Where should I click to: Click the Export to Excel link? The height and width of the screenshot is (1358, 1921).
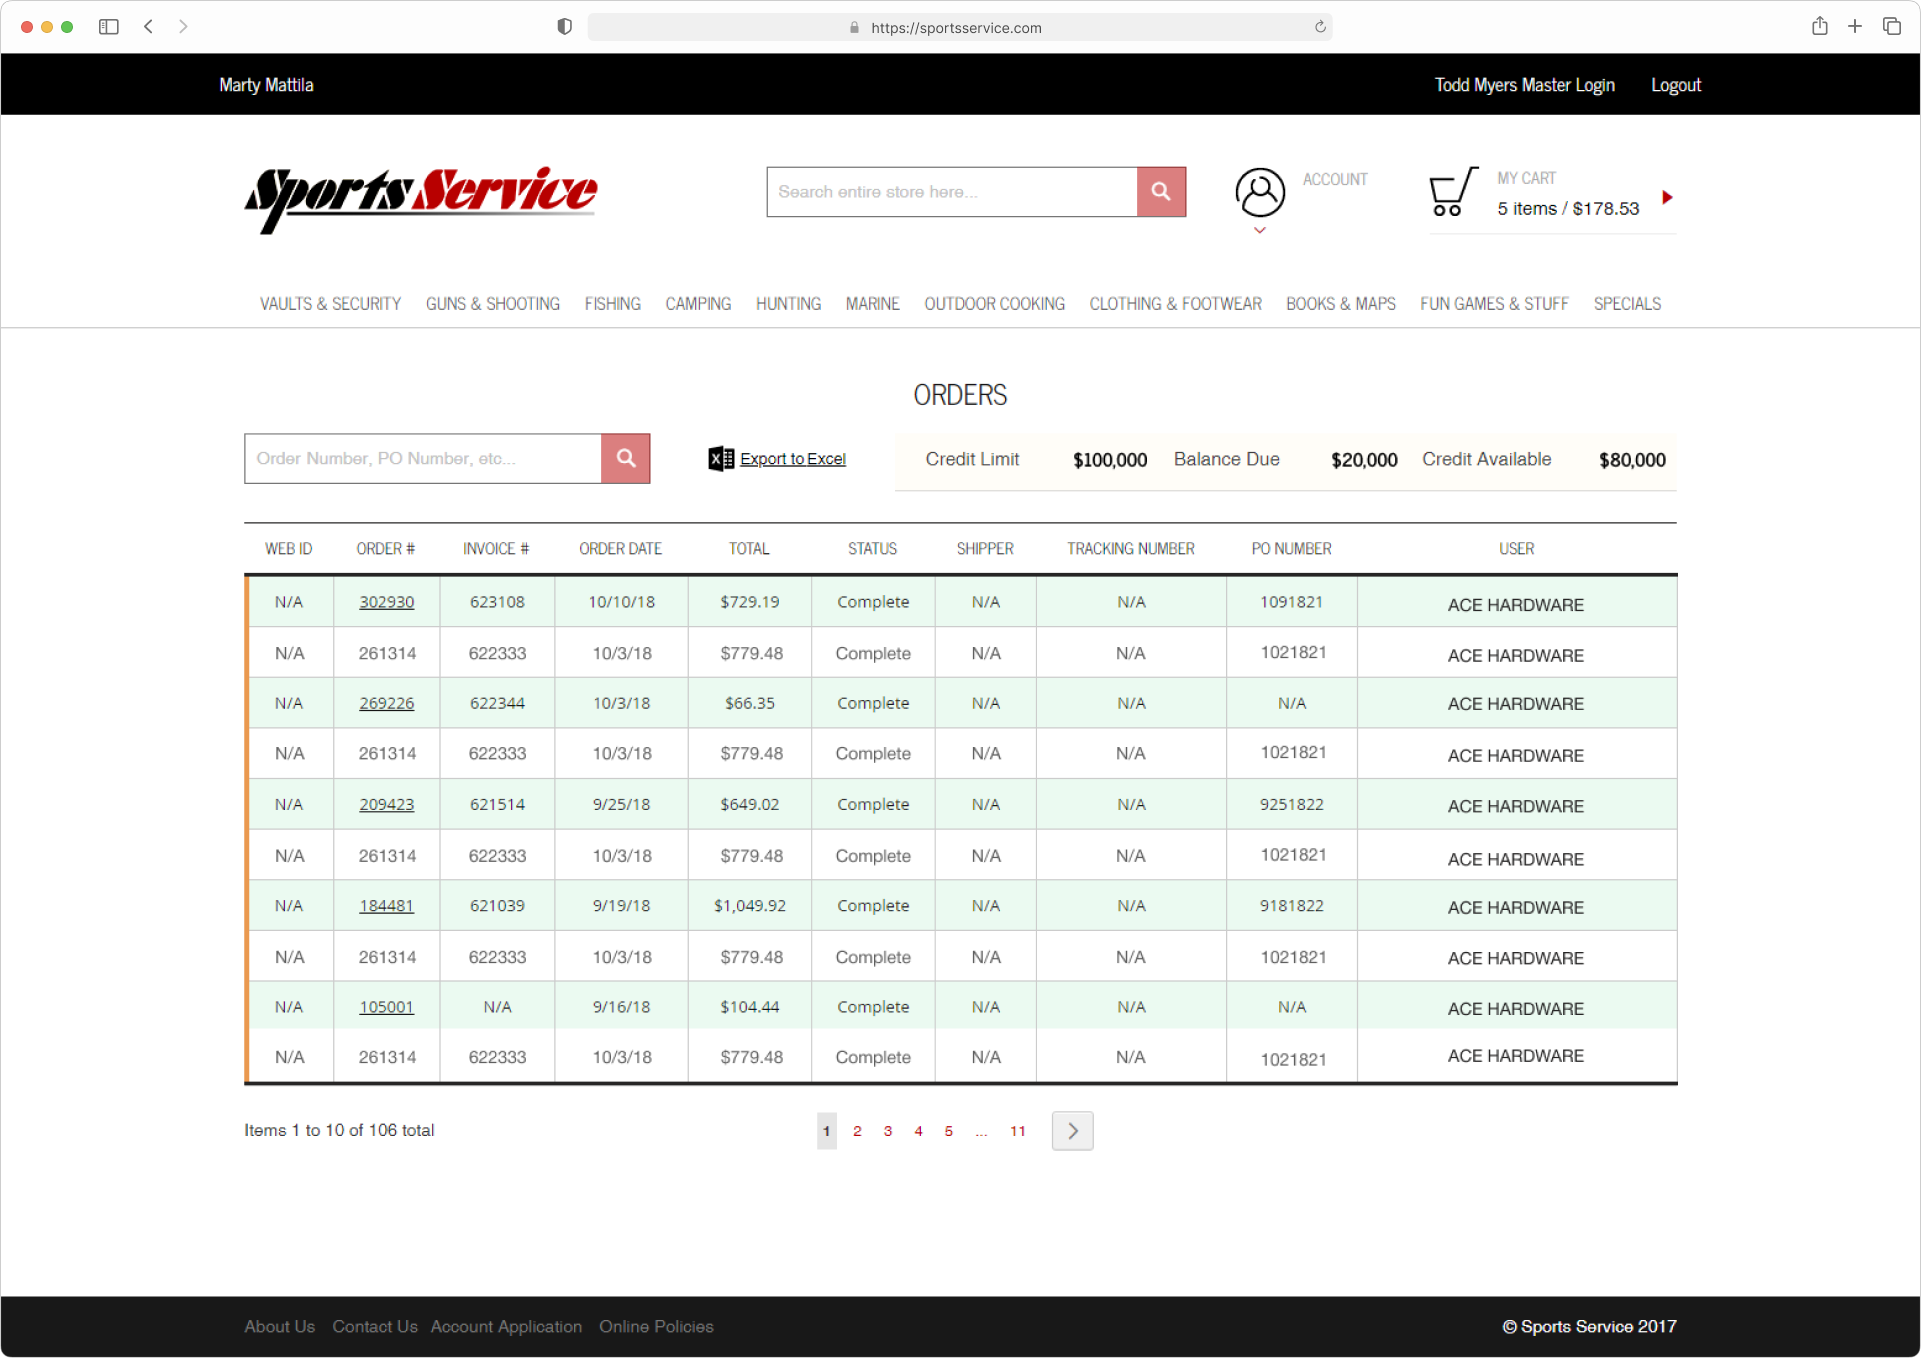792,459
